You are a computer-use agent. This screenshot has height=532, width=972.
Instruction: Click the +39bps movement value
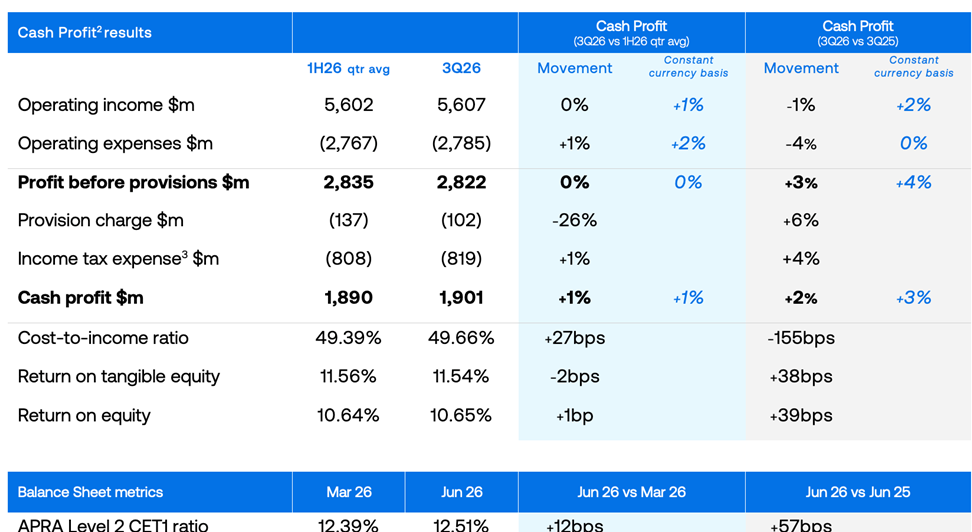(x=801, y=416)
